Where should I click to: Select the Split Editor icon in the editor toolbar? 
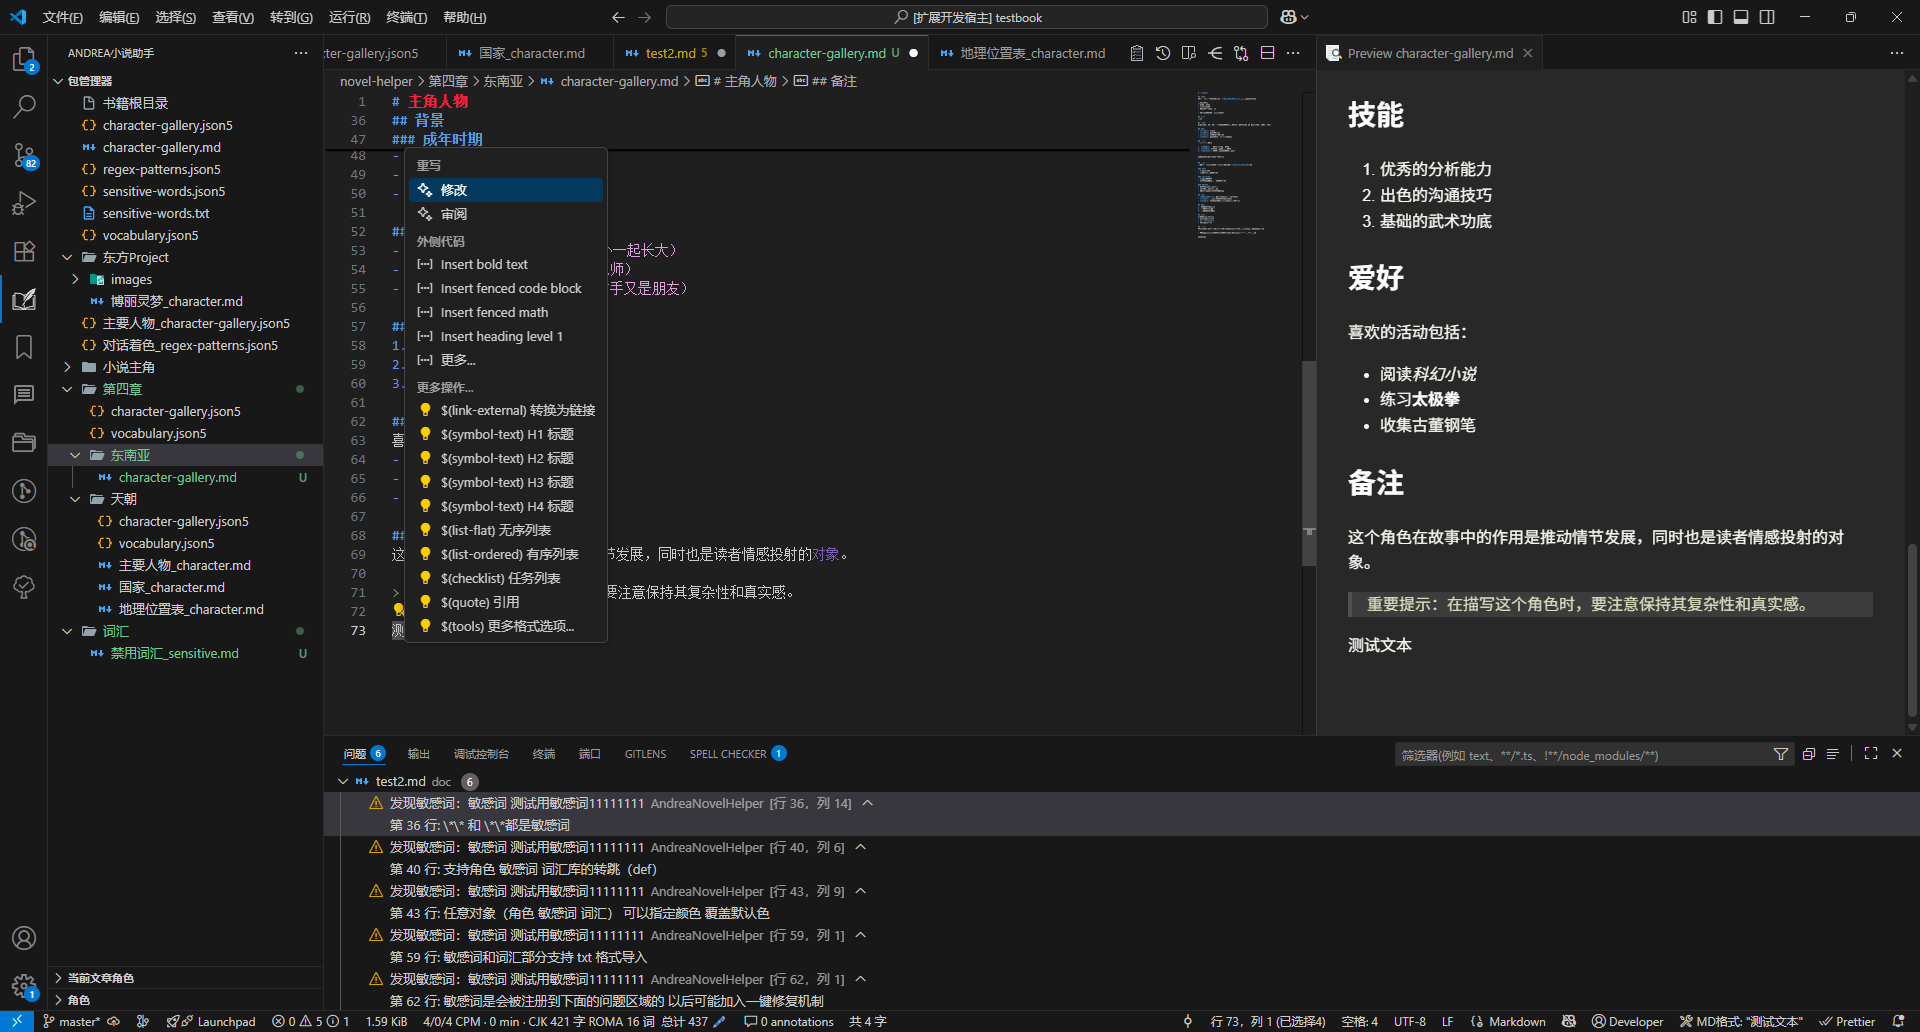[1266, 53]
